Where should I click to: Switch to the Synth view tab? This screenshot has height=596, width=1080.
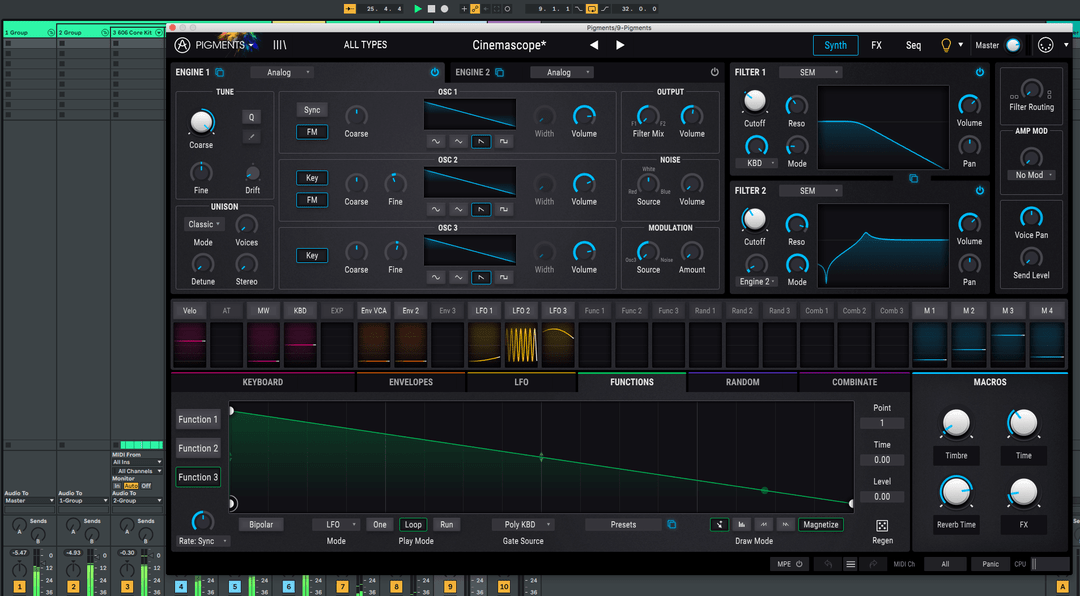click(835, 45)
